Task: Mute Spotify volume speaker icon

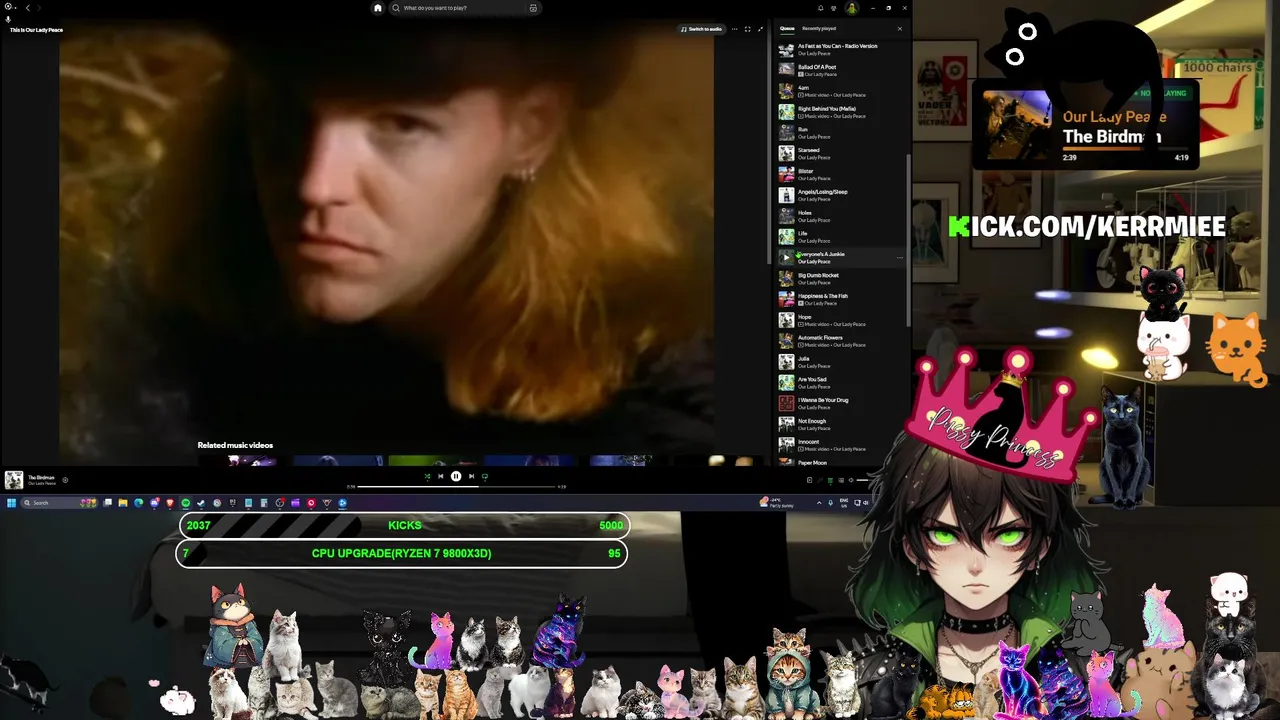Action: [851, 480]
